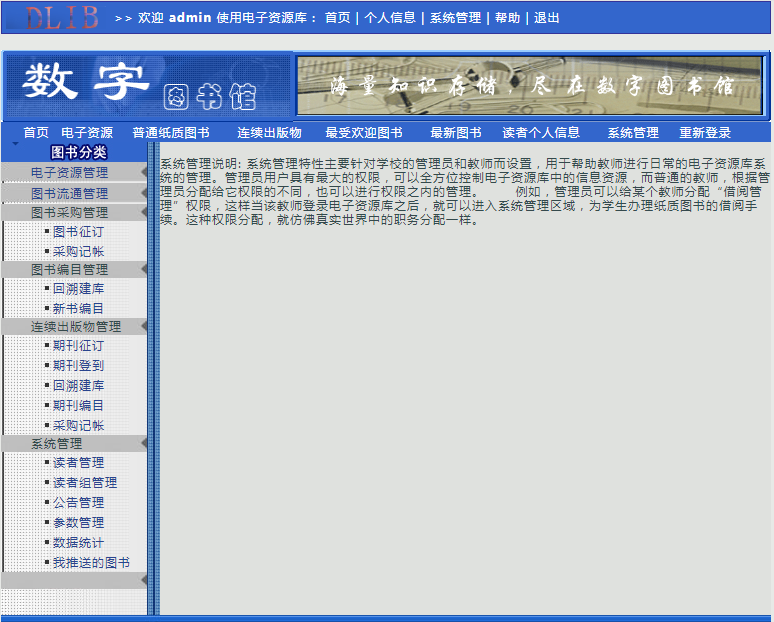Open 图书征订 in sidebar tree

pos(78,232)
